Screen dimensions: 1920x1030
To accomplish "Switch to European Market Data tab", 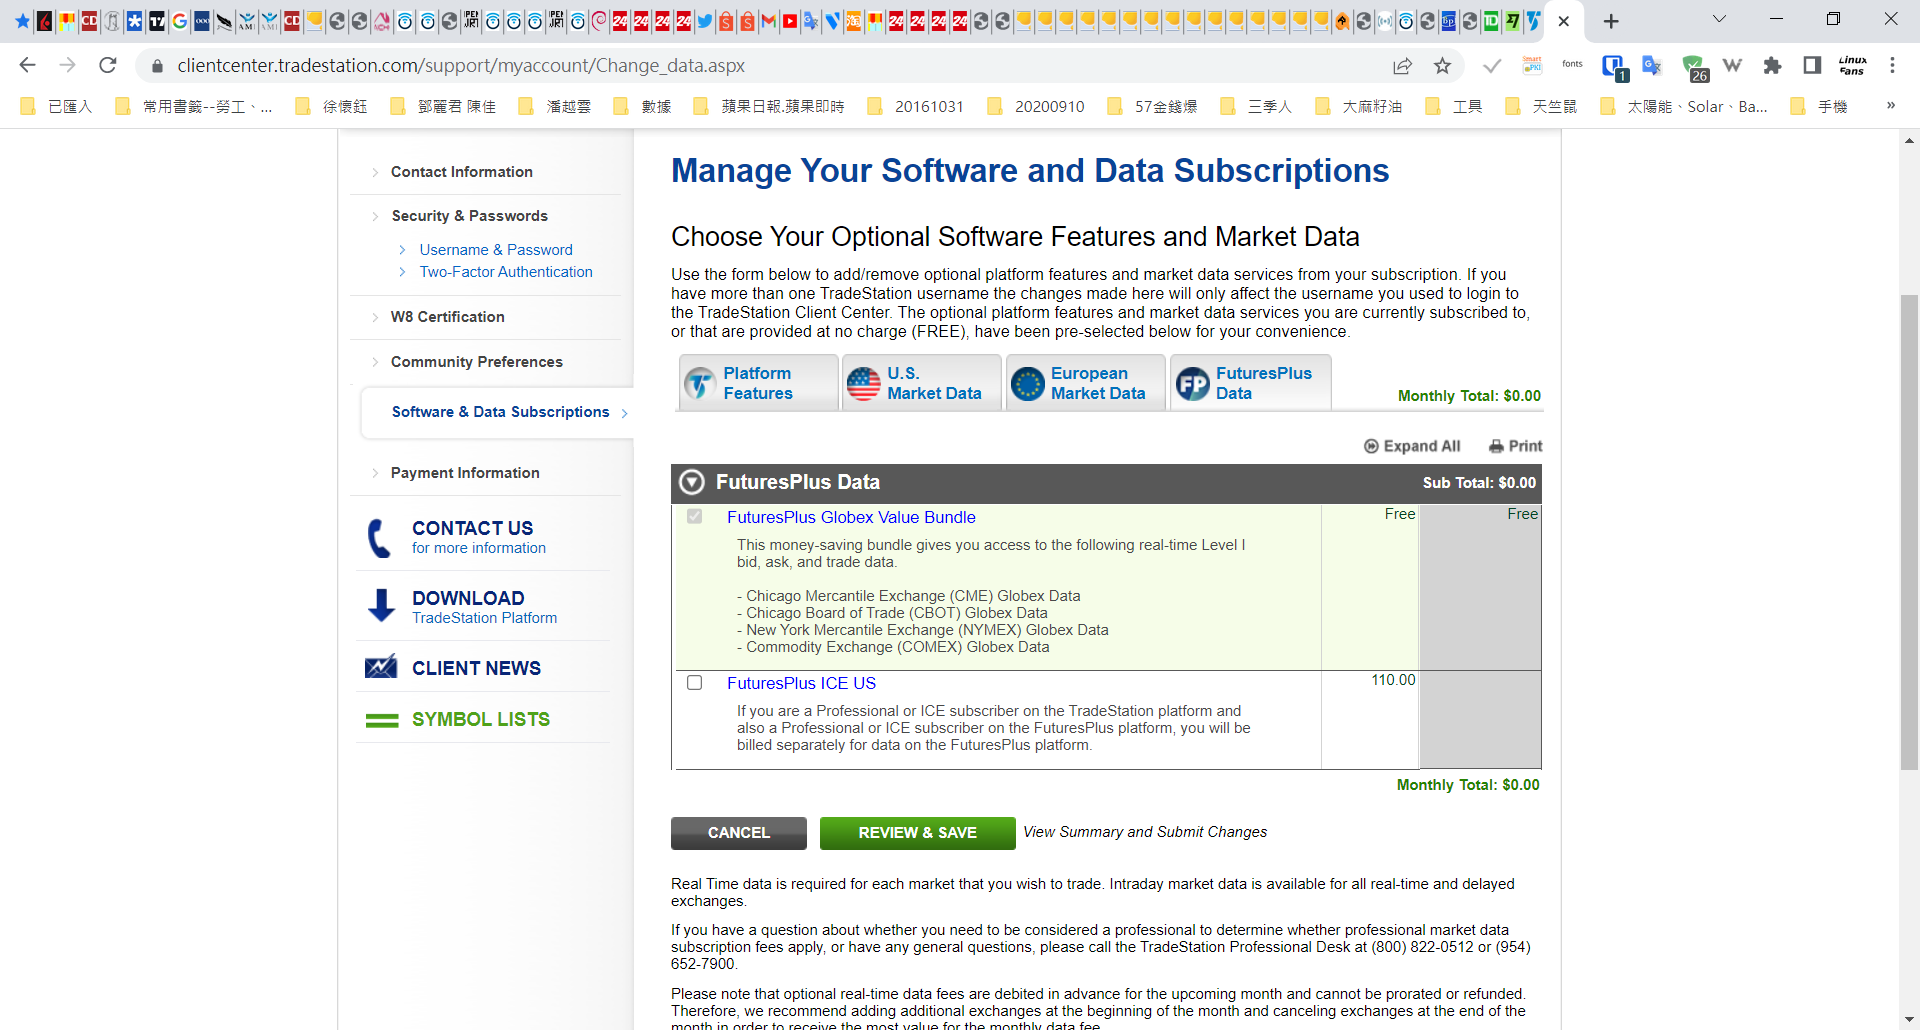I will pyautogui.click(x=1086, y=383).
